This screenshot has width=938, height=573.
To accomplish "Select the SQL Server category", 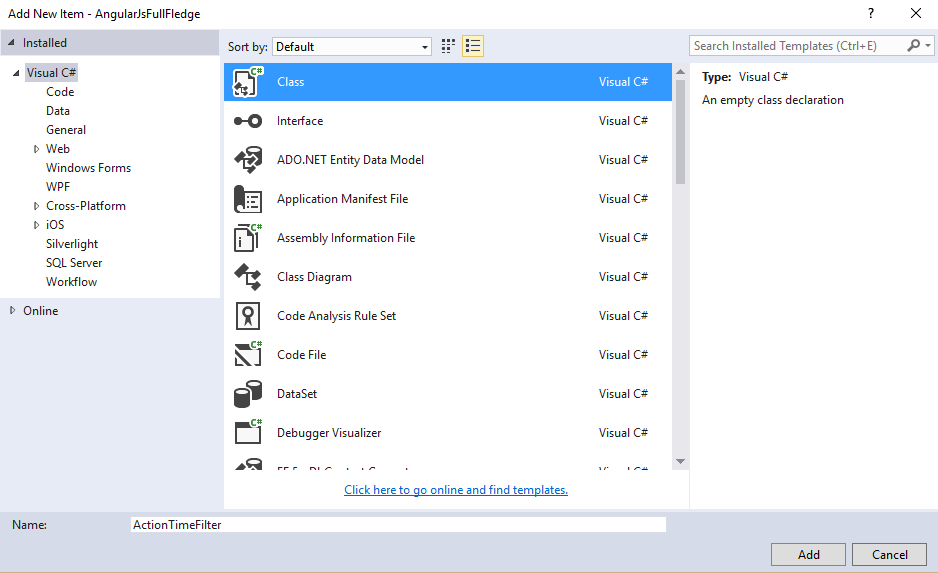I will (x=74, y=263).
